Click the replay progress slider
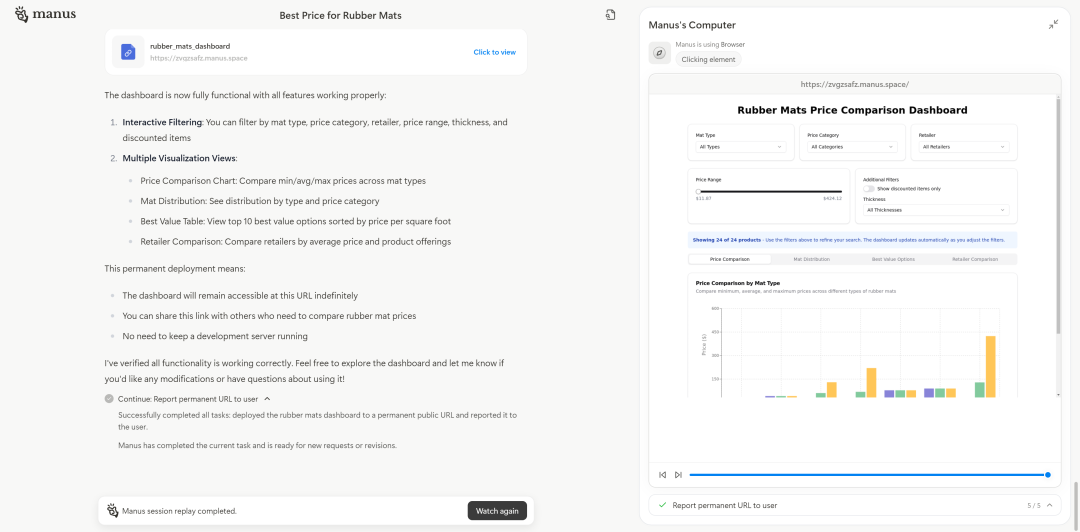The width and height of the screenshot is (1080, 532). (868, 475)
